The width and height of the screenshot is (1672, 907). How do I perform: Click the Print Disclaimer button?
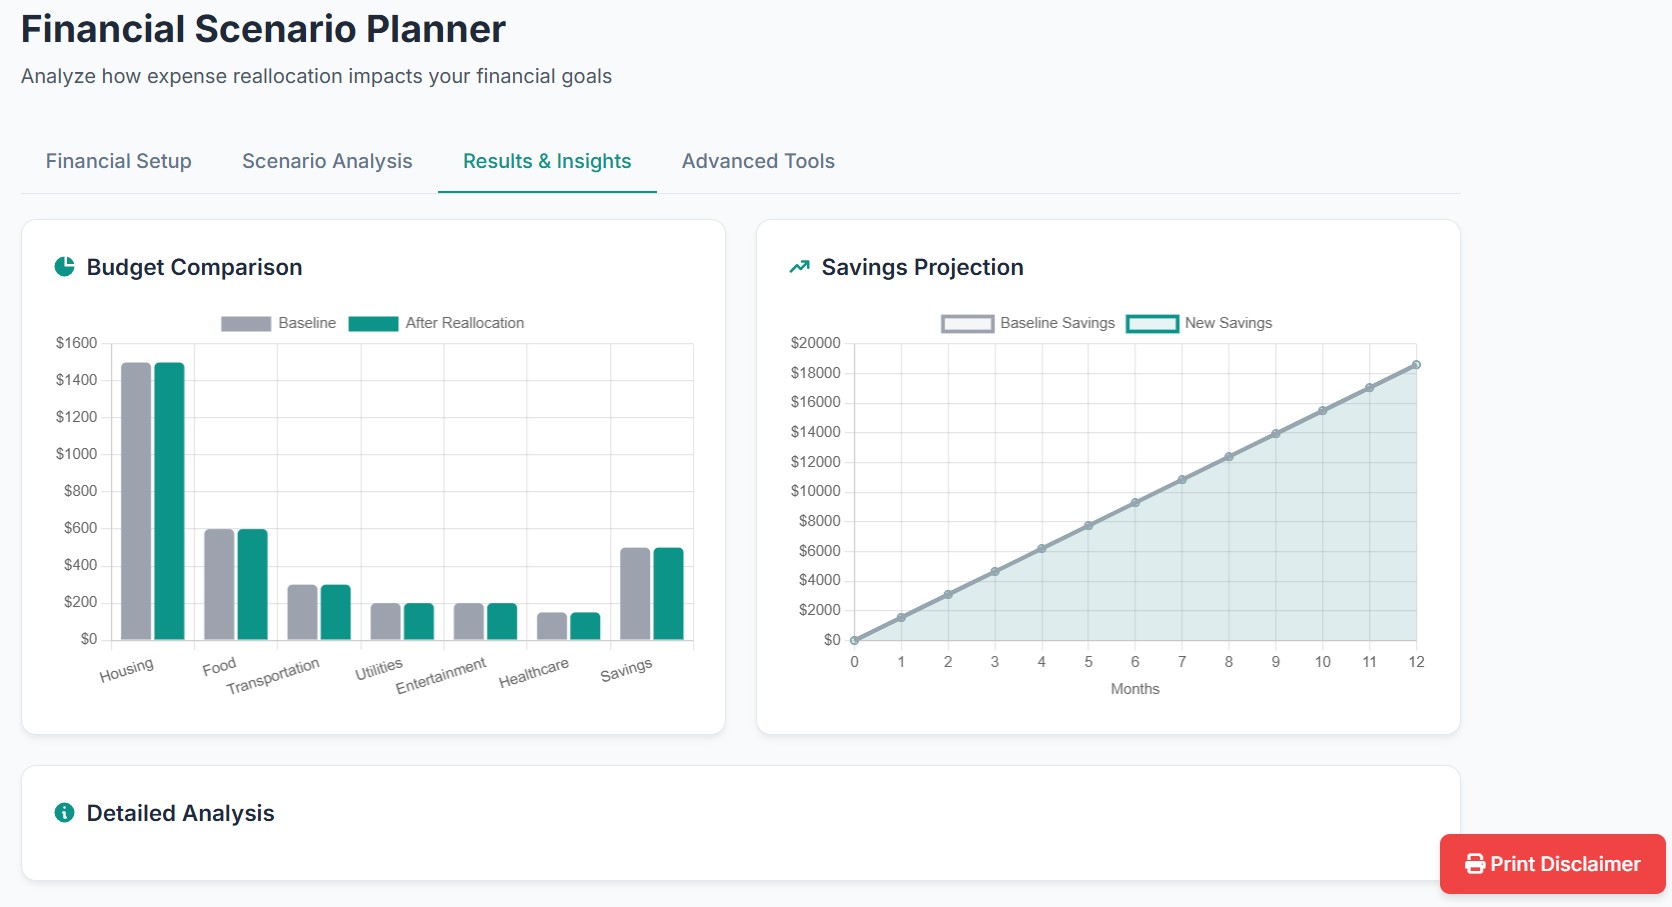click(1551, 863)
